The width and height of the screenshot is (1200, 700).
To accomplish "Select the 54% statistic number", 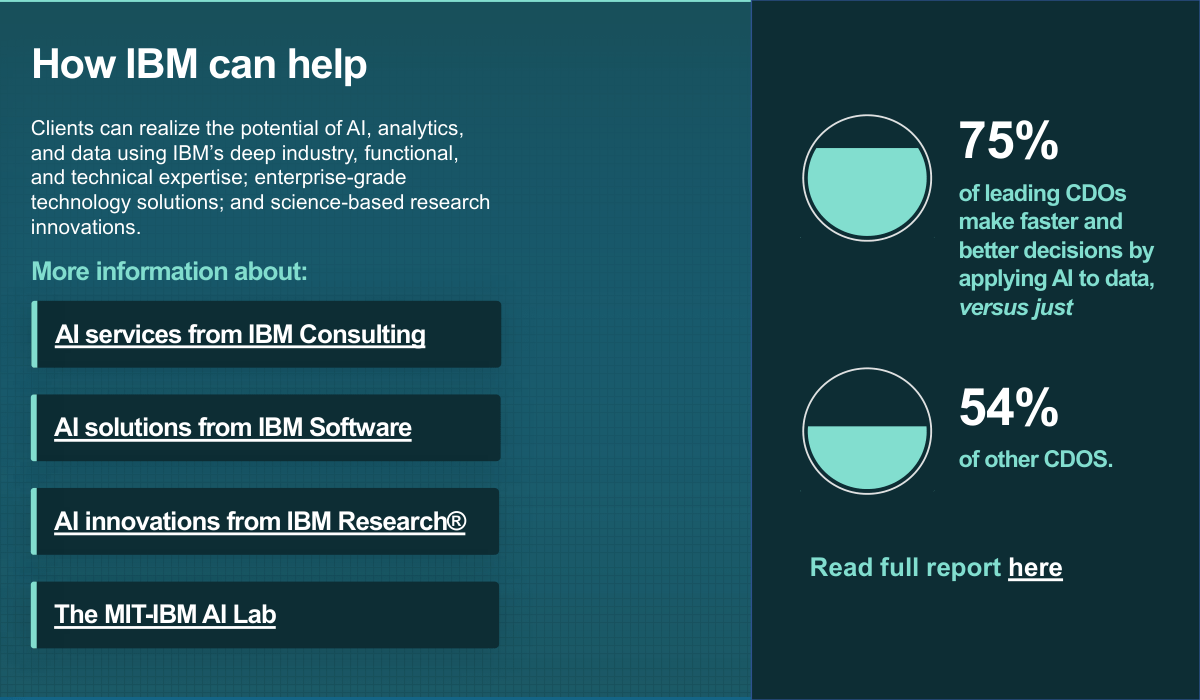I will (1009, 407).
